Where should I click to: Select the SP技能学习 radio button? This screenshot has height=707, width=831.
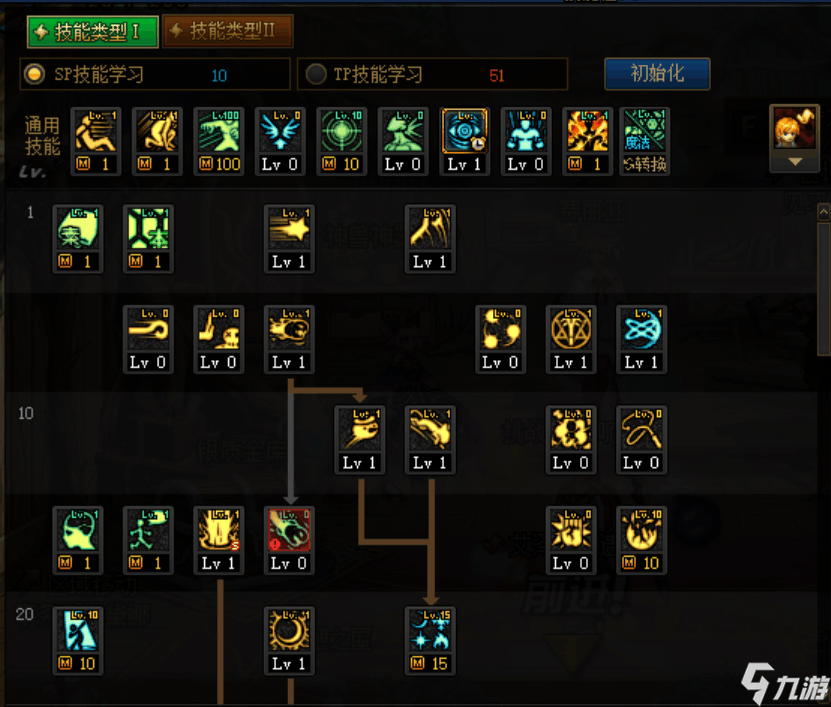tap(34, 74)
